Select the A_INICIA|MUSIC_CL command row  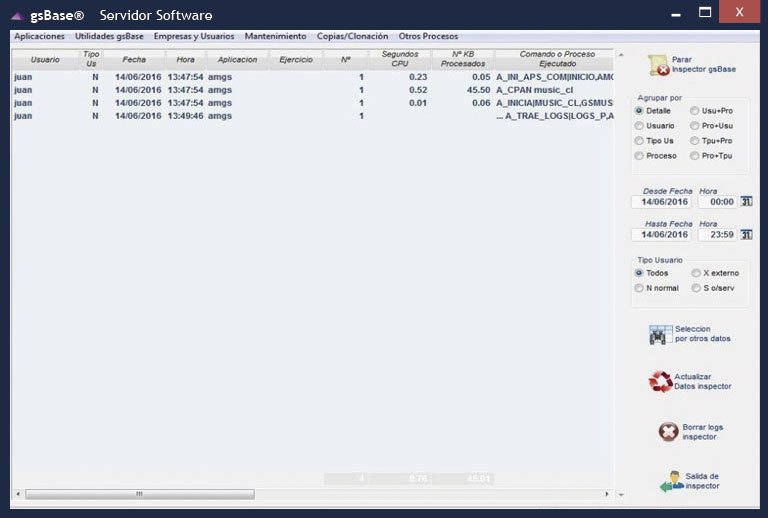point(312,103)
